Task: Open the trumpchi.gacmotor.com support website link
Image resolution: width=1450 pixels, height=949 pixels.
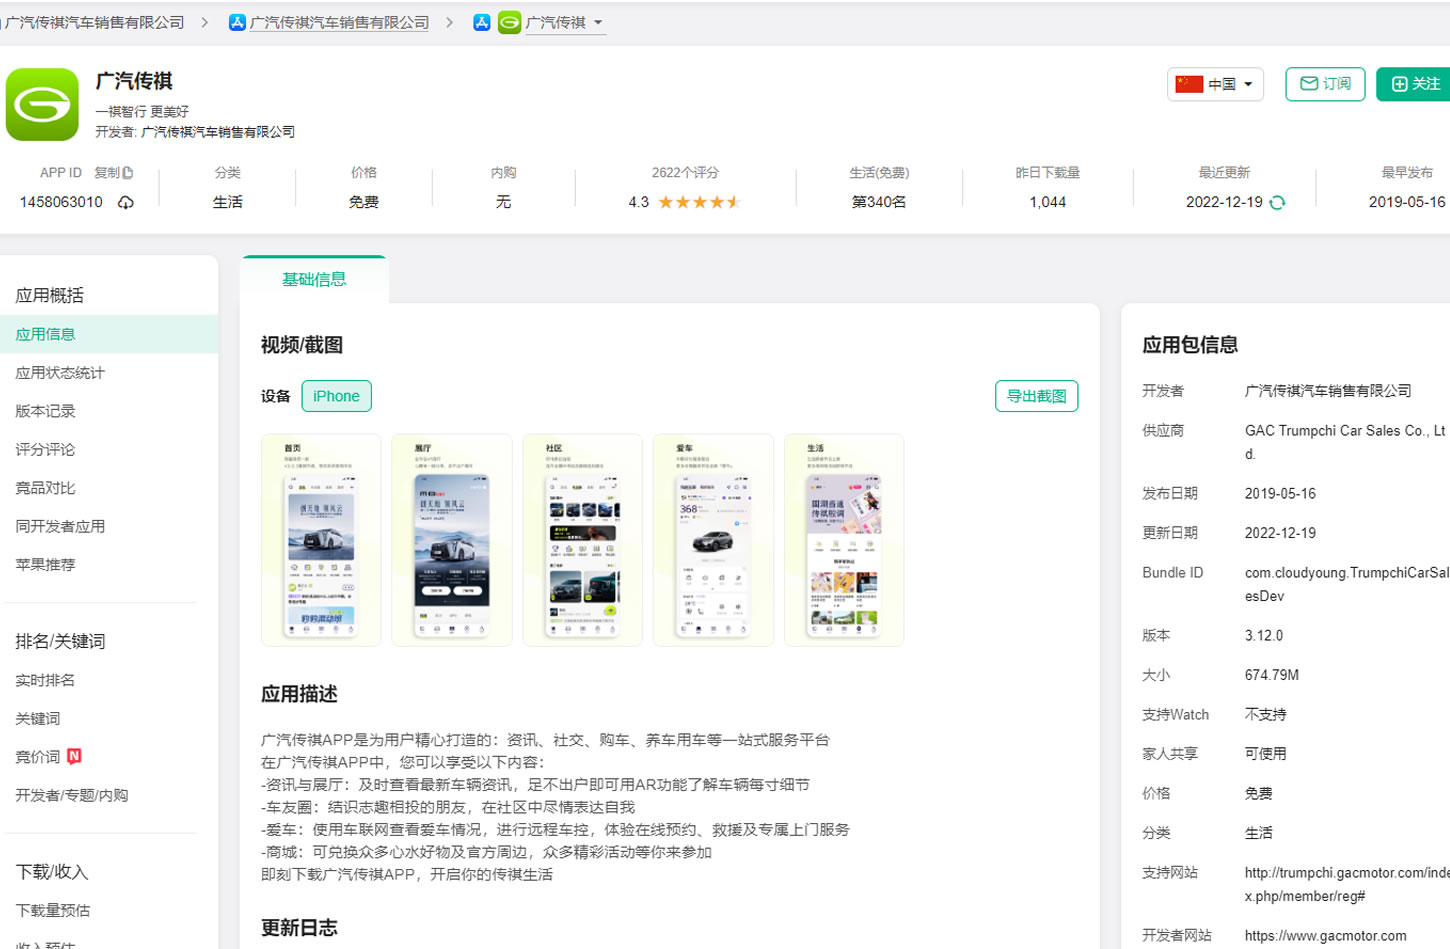Action: click(1346, 884)
